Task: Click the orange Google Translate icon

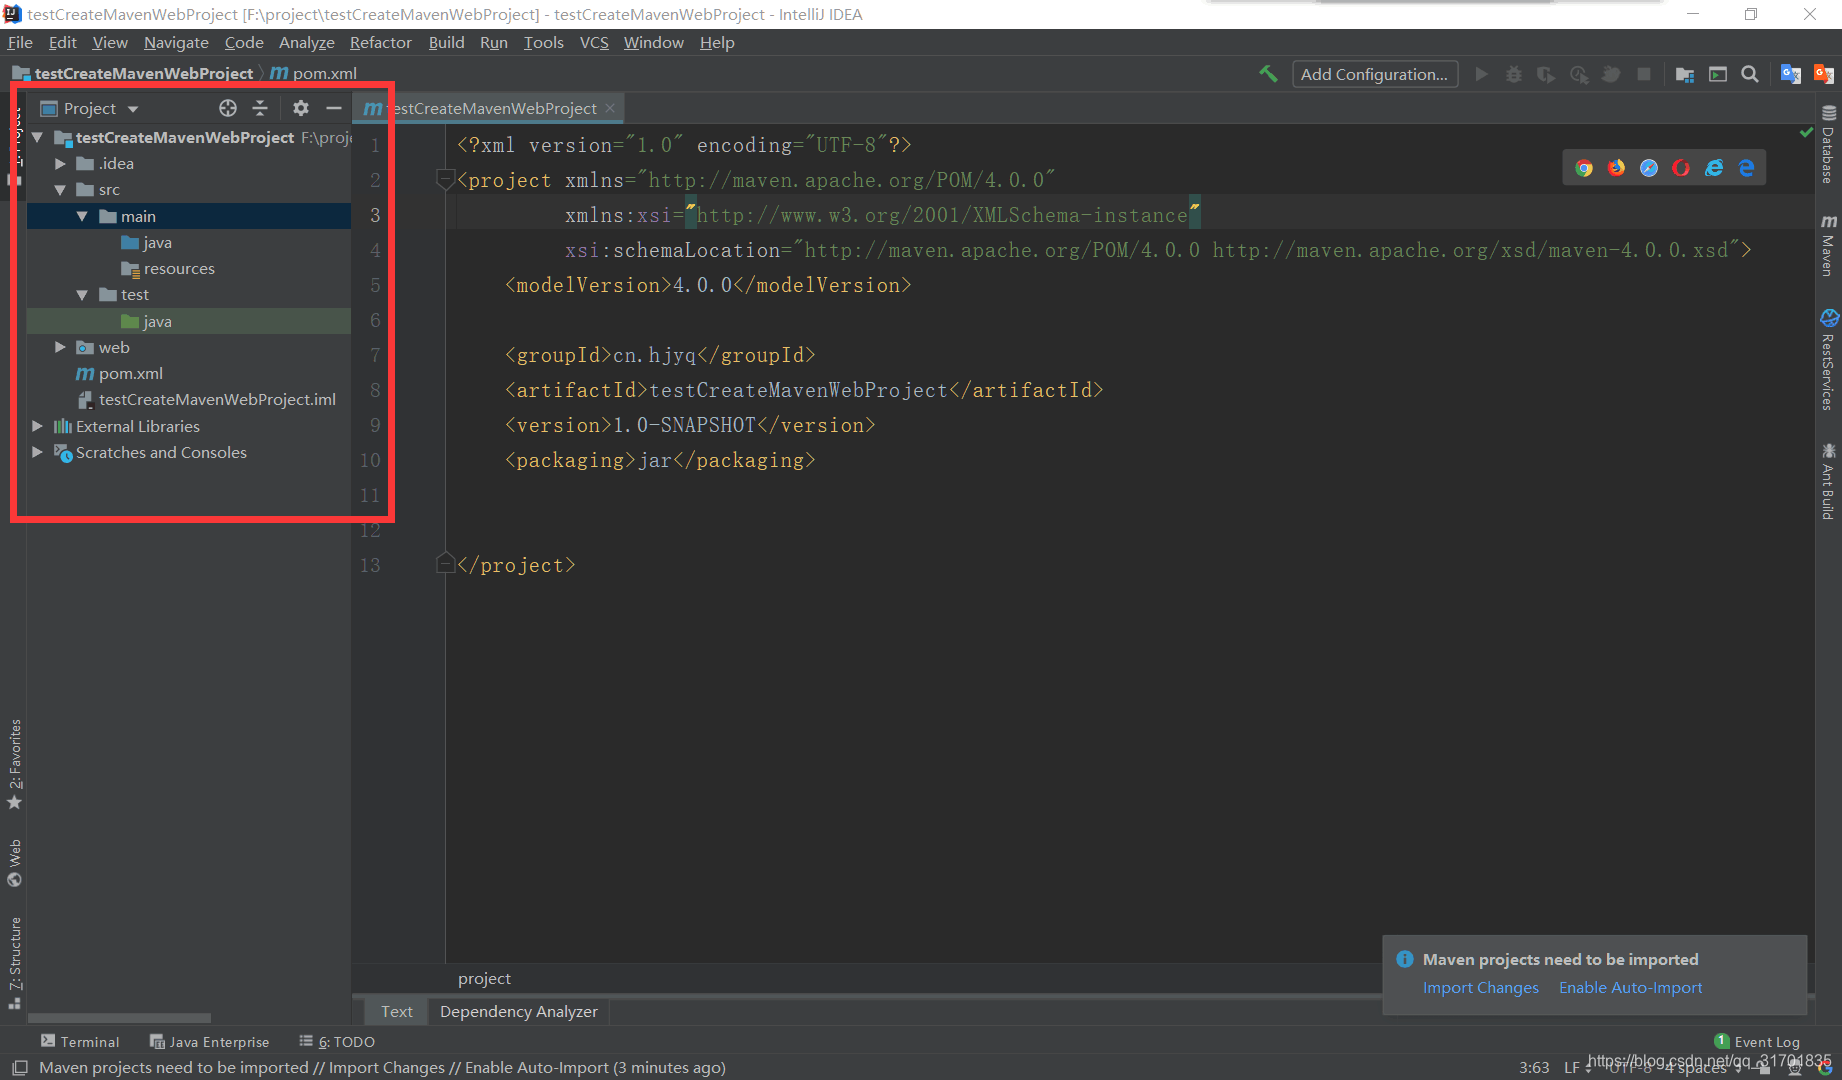Action: point(1823,74)
